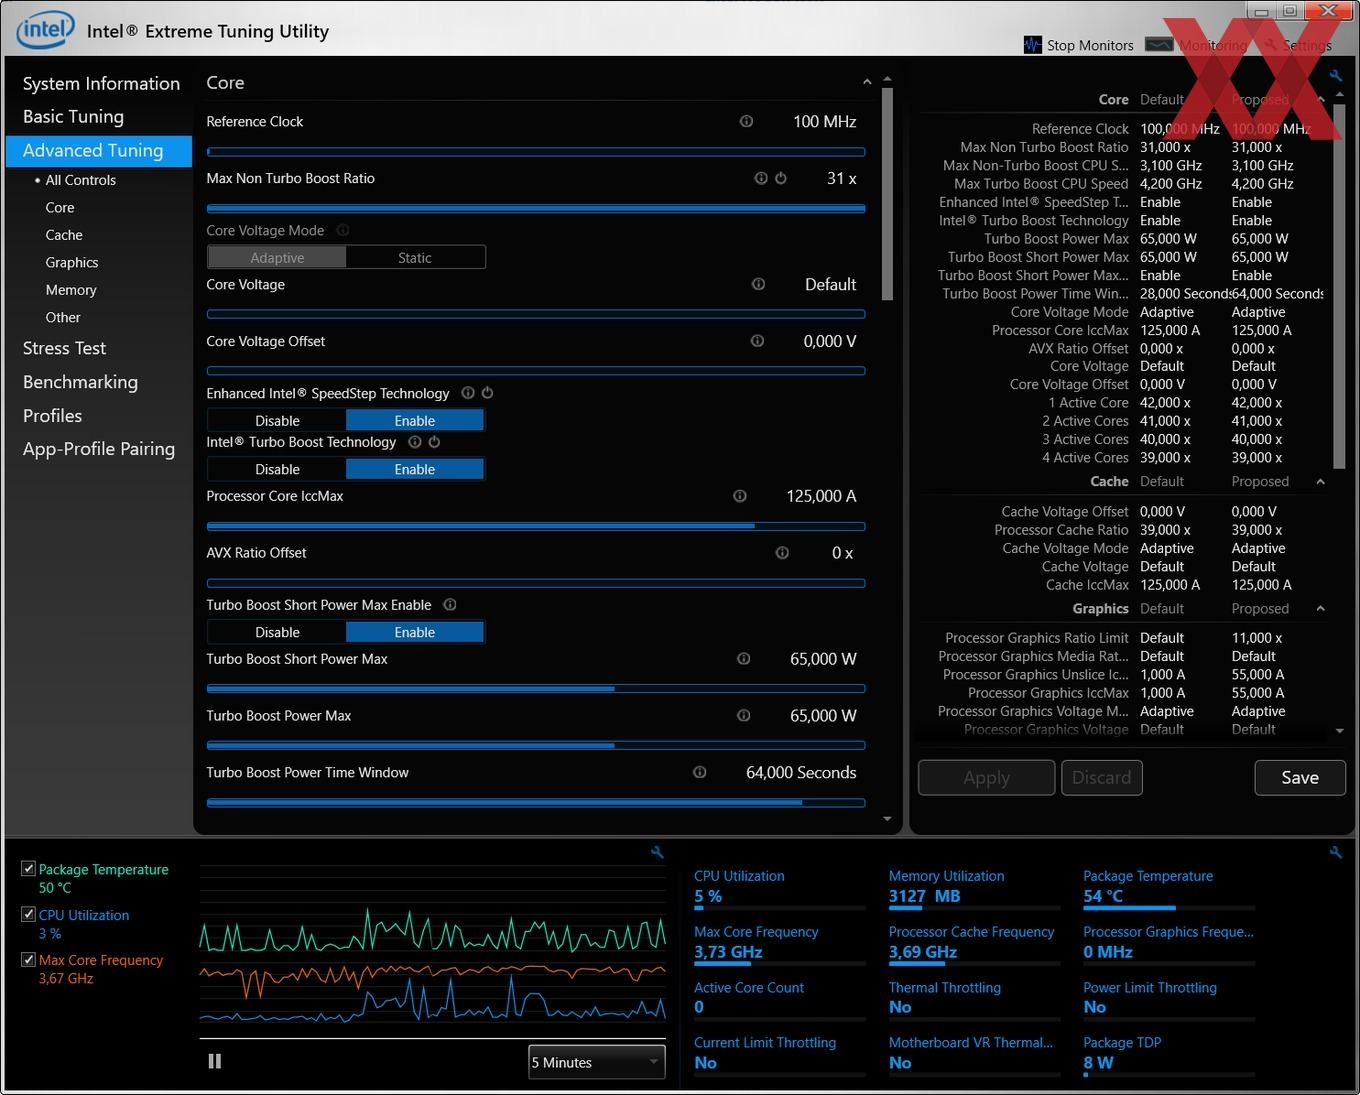
Task: Click Max Non Turbo Boost Ratio value 31 x
Action: (841, 178)
